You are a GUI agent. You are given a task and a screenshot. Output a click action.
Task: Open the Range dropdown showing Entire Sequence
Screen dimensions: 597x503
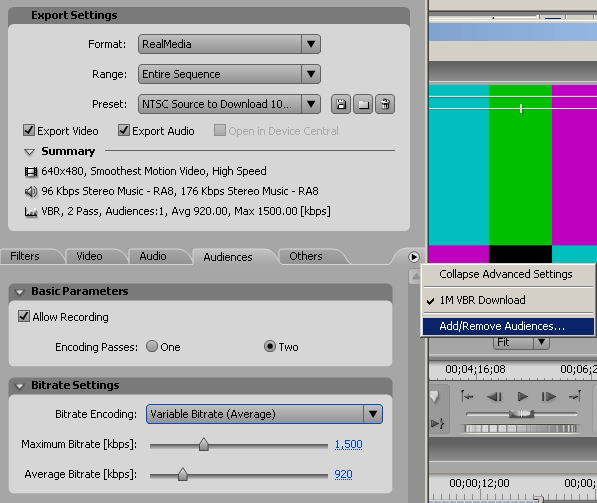pos(229,74)
